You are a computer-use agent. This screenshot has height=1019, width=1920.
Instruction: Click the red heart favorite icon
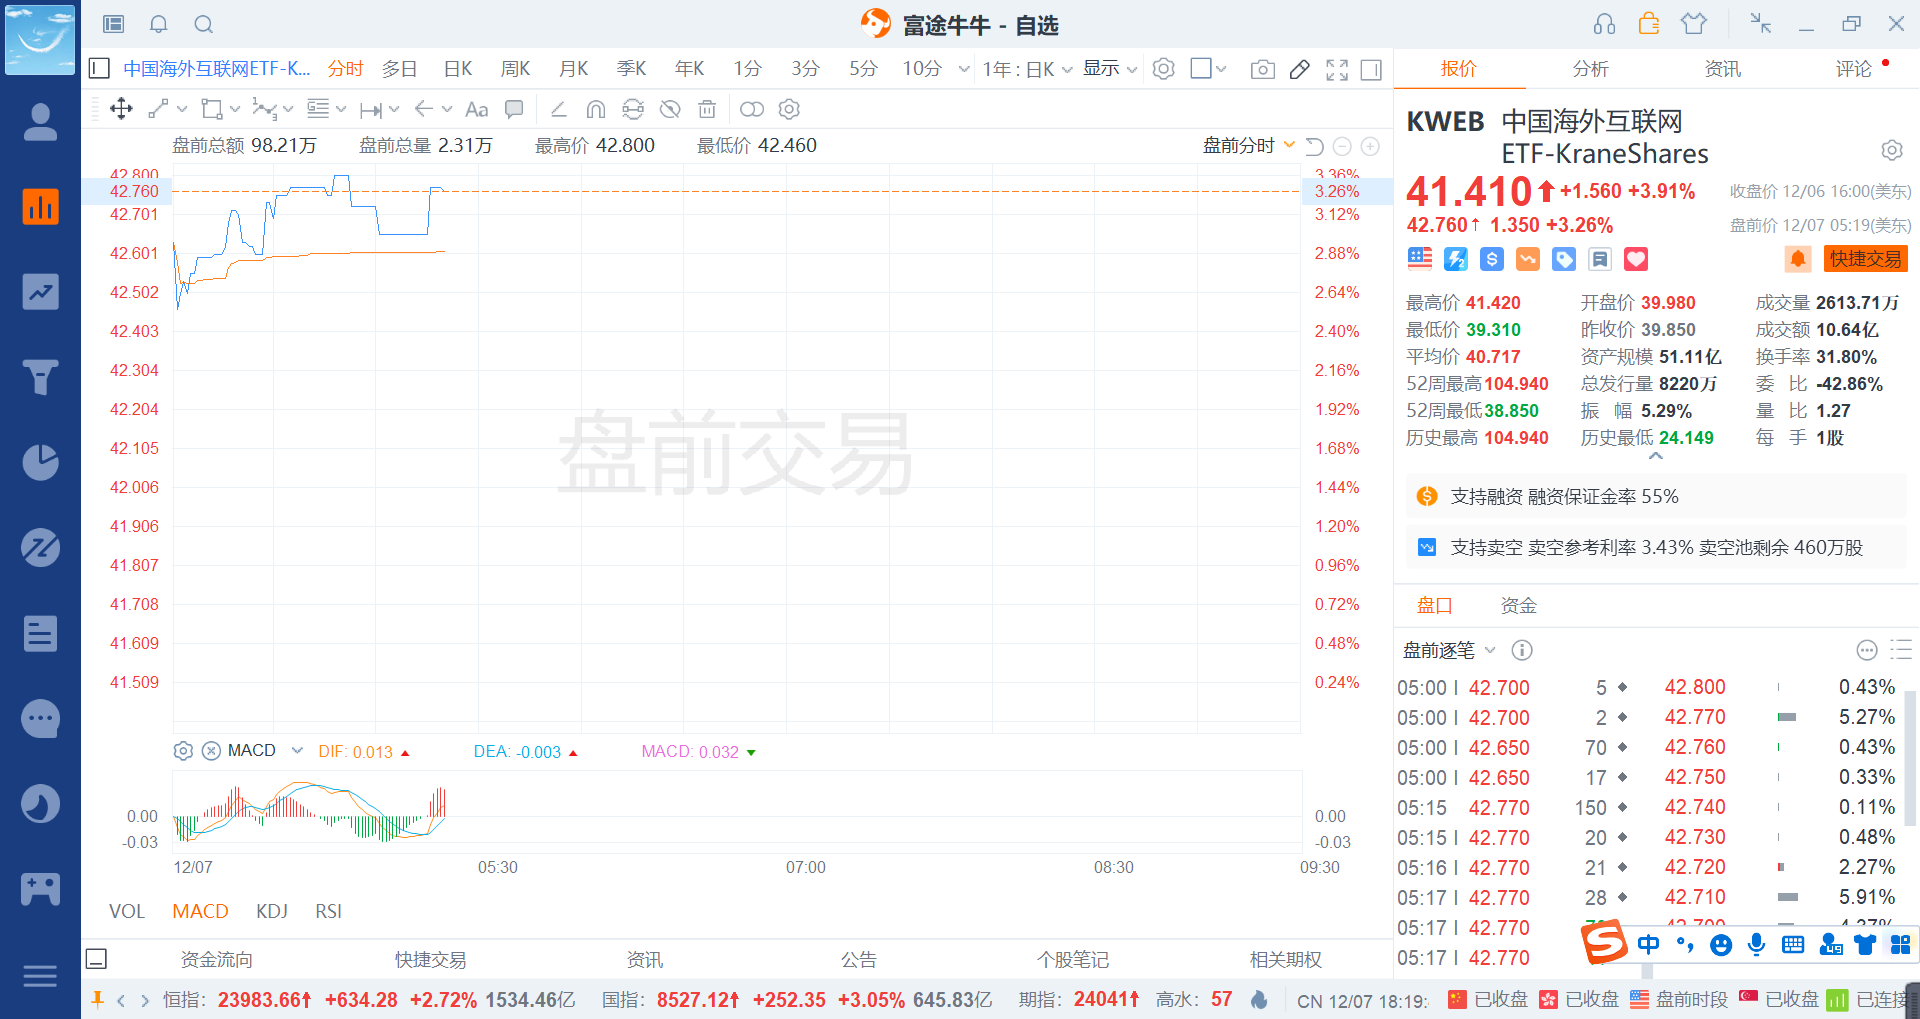pyautogui.click(x=1635, y=259)
